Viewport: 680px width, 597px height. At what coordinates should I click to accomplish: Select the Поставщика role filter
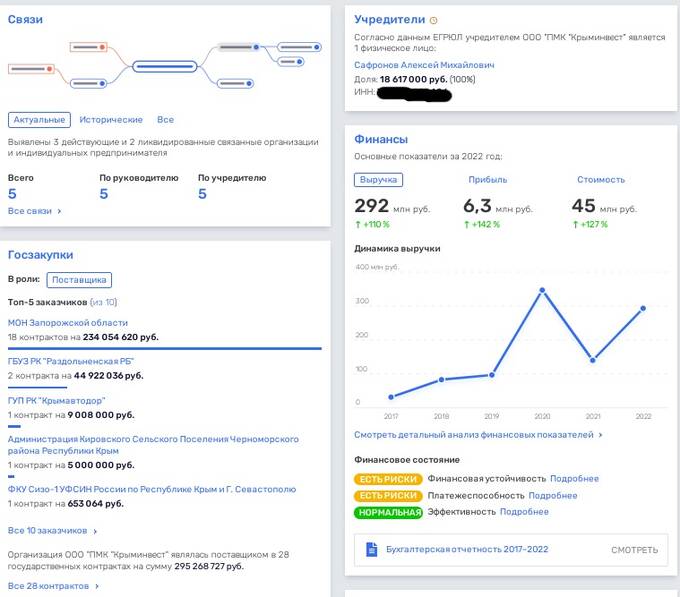tap(79, 280)
